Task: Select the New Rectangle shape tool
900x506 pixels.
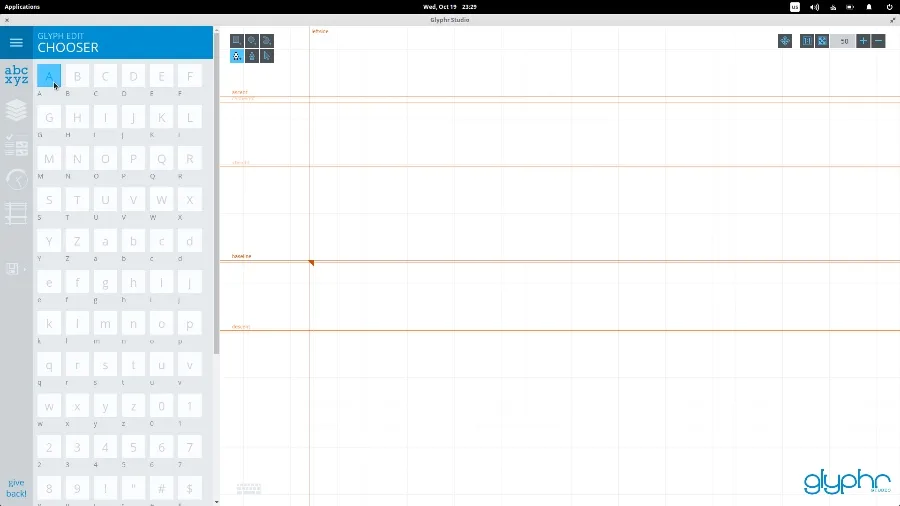Action: click(237, 41)
